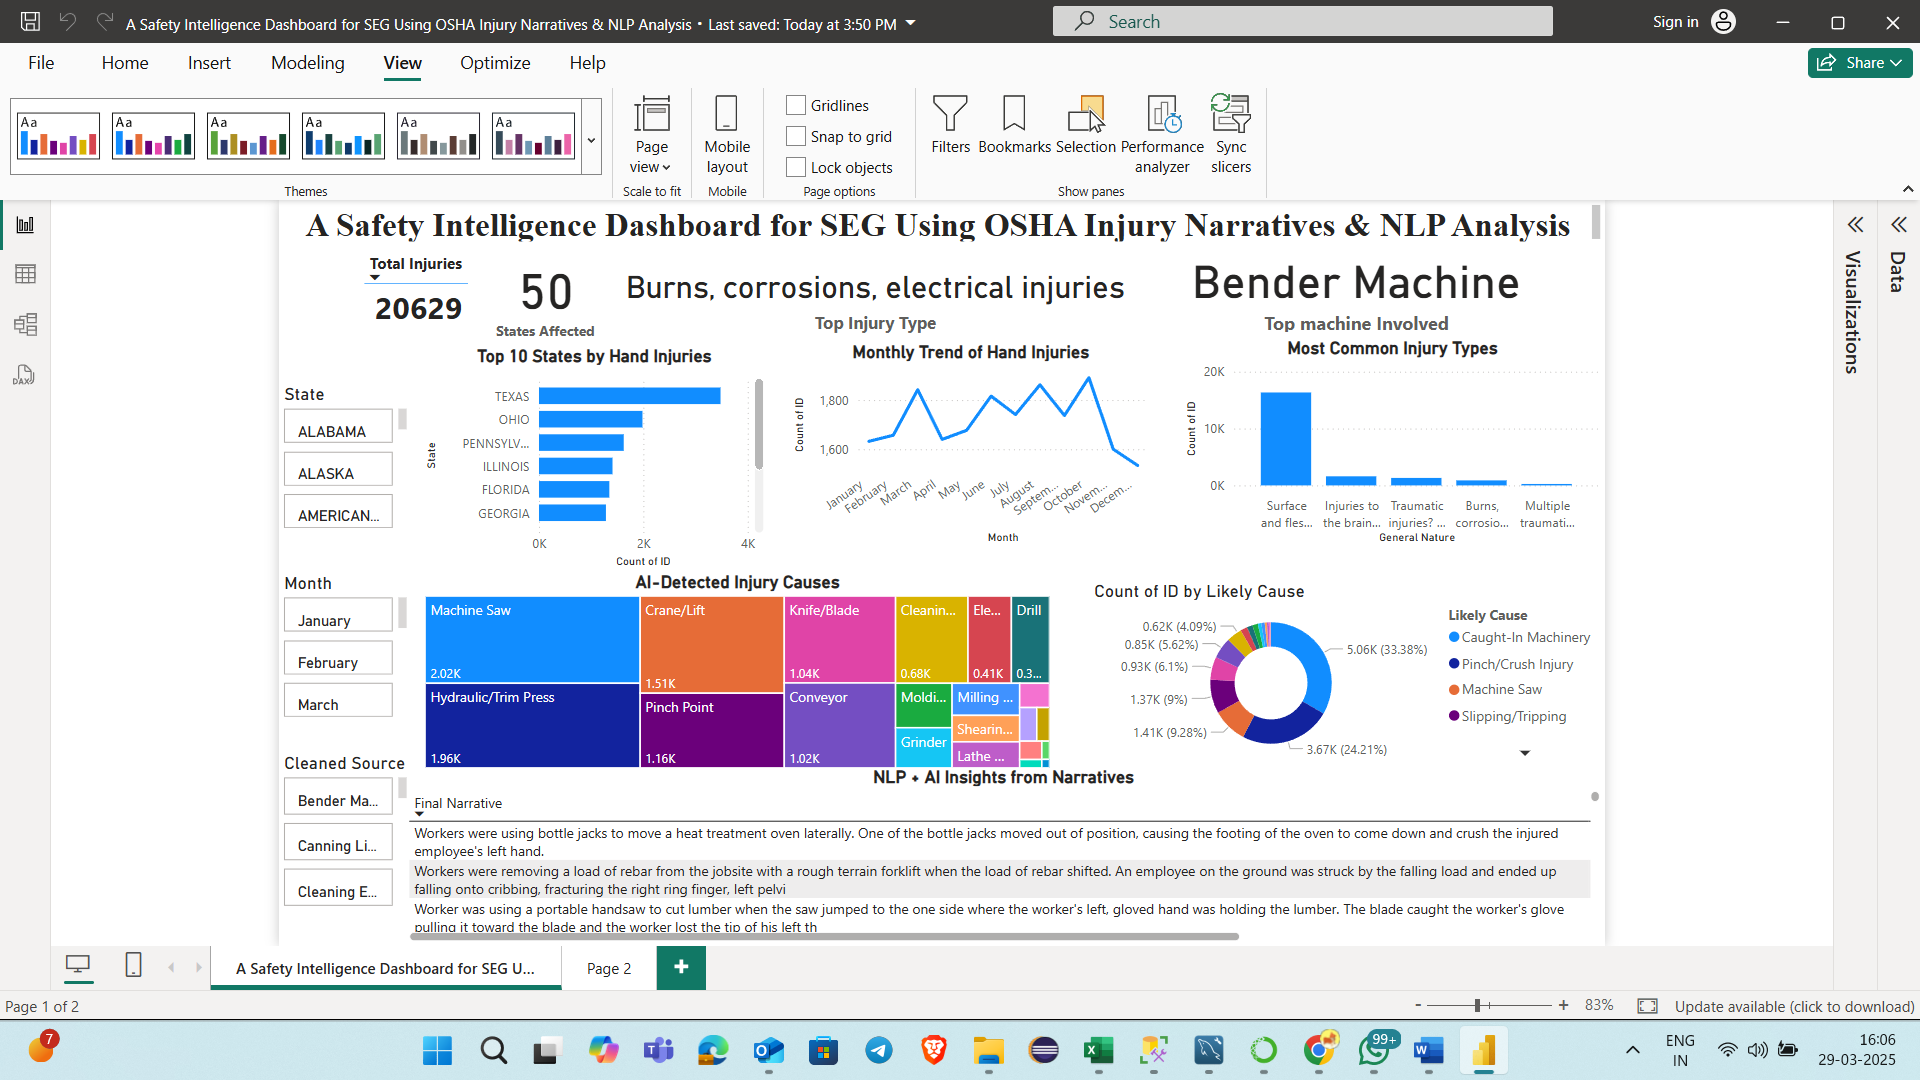Open the Table view in left sidebar
This screenshot has width=1920, height=1080.
click(x=25, y=274)
